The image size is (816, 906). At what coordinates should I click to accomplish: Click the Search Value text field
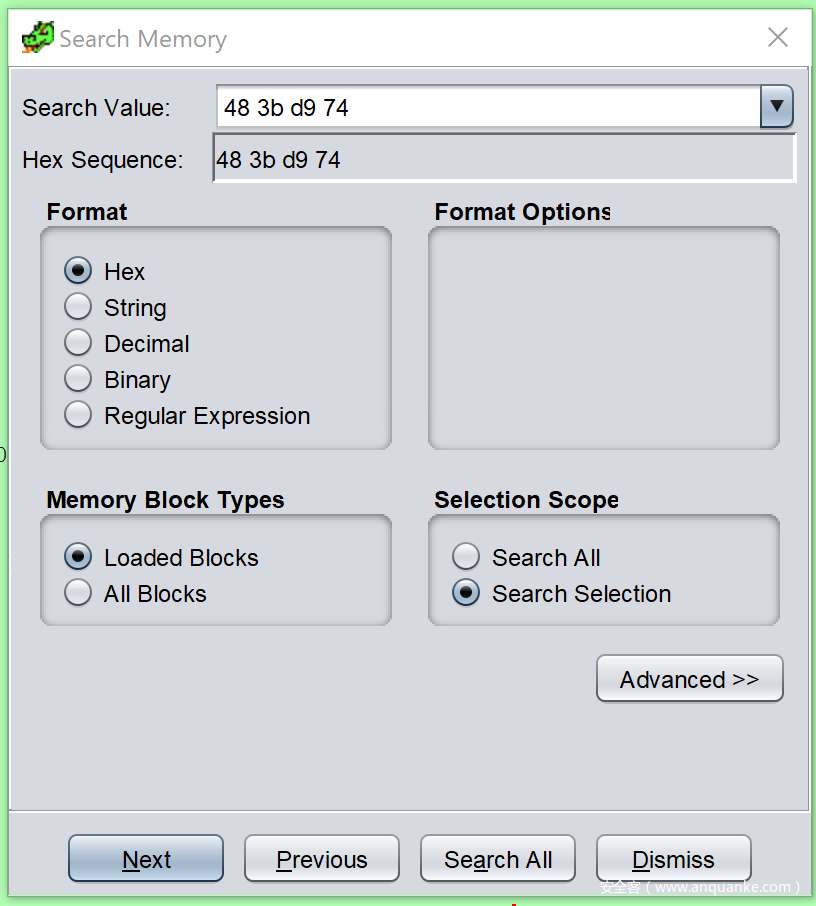point(488,107)
